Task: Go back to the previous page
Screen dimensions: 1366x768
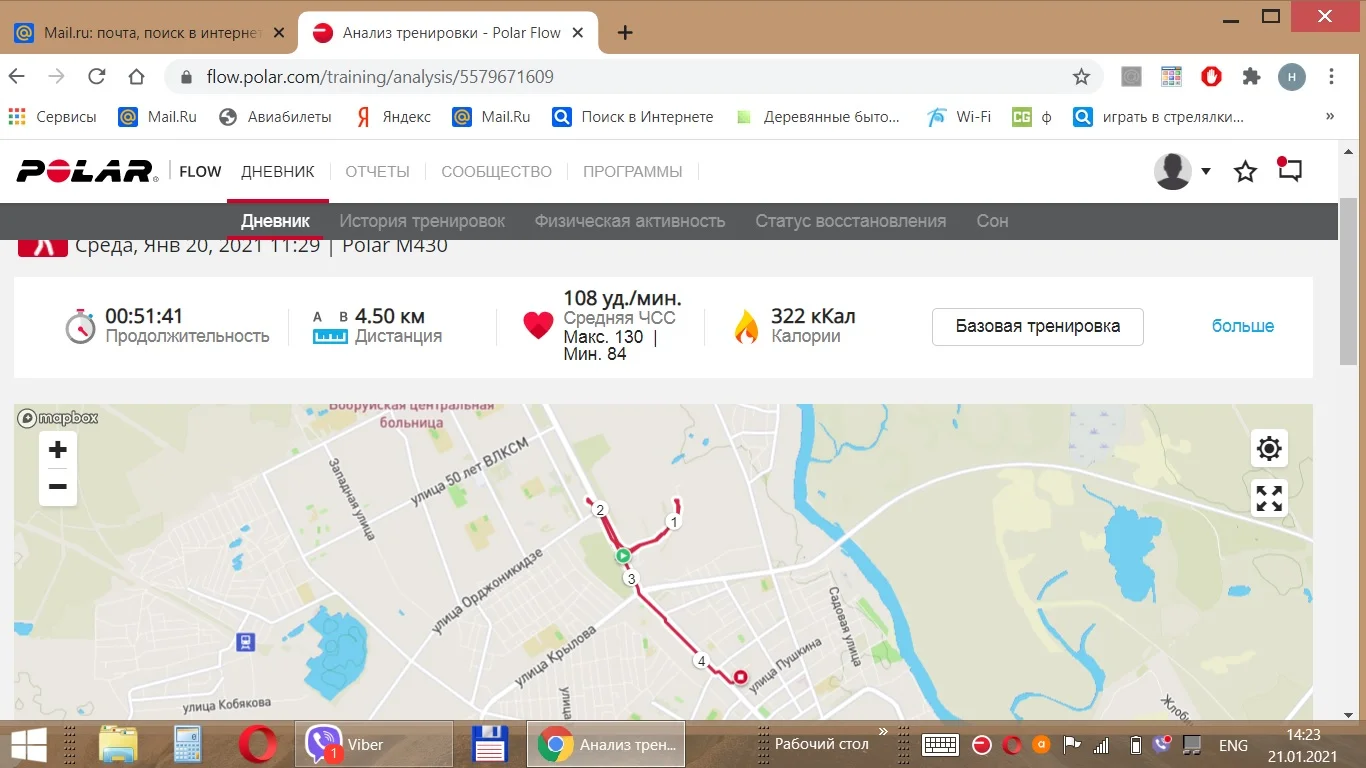Action: (x=17, y=77)
